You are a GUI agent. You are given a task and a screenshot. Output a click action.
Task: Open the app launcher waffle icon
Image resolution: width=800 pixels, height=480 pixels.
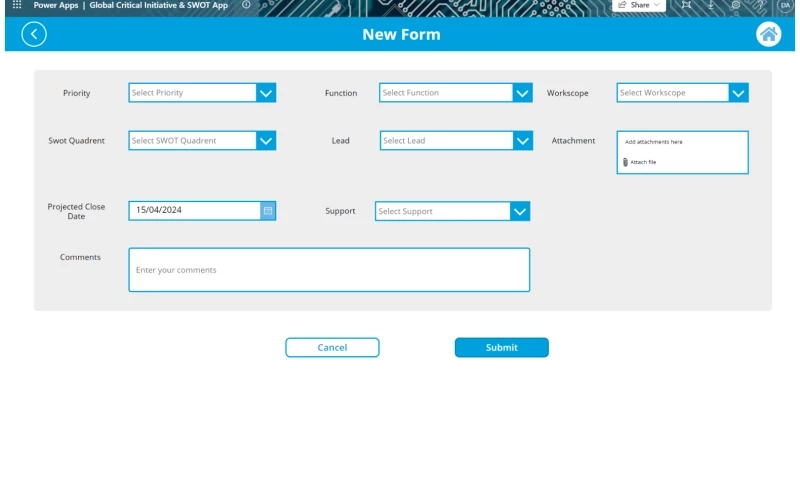(x=16, y=5)
